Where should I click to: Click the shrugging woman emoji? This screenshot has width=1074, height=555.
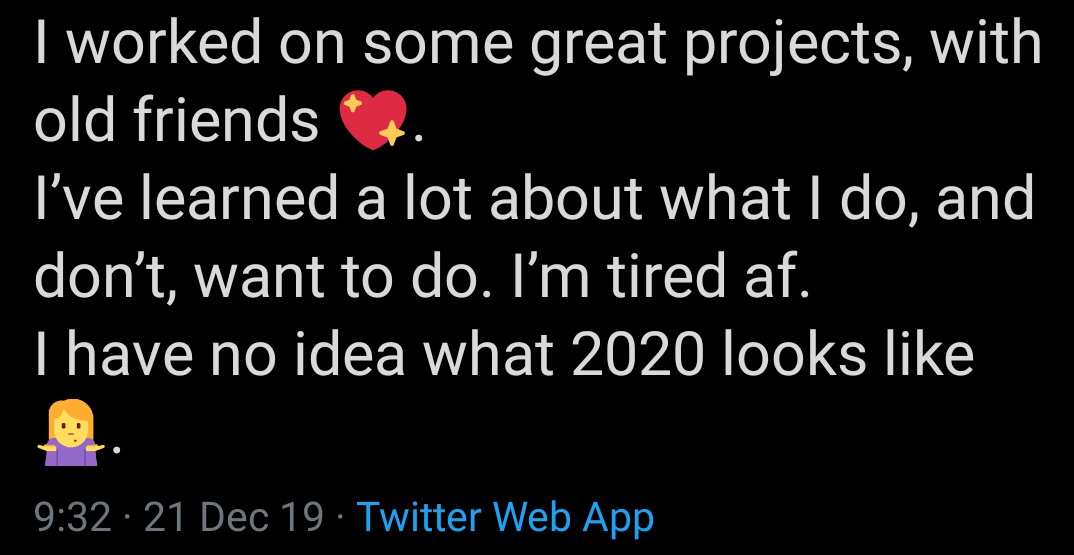click(73, 435)
